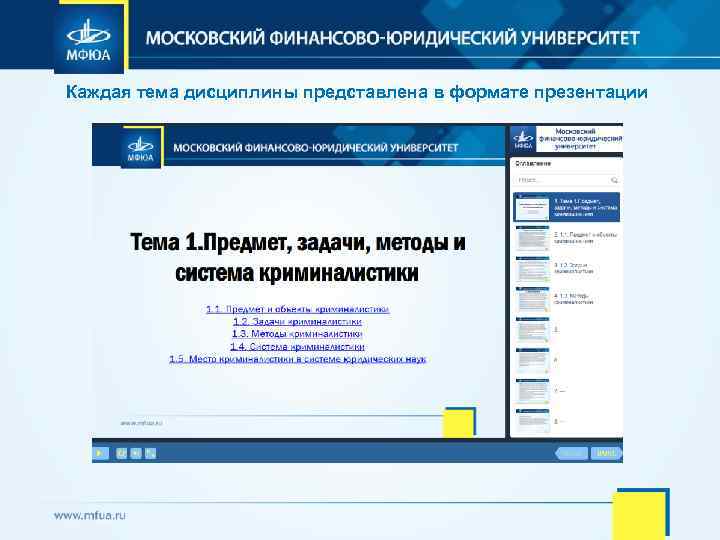Viewport: 720px width, 540px height.
Task: Click caption Каждая тема дисциплины представлена
Action: tap(356, 92)
